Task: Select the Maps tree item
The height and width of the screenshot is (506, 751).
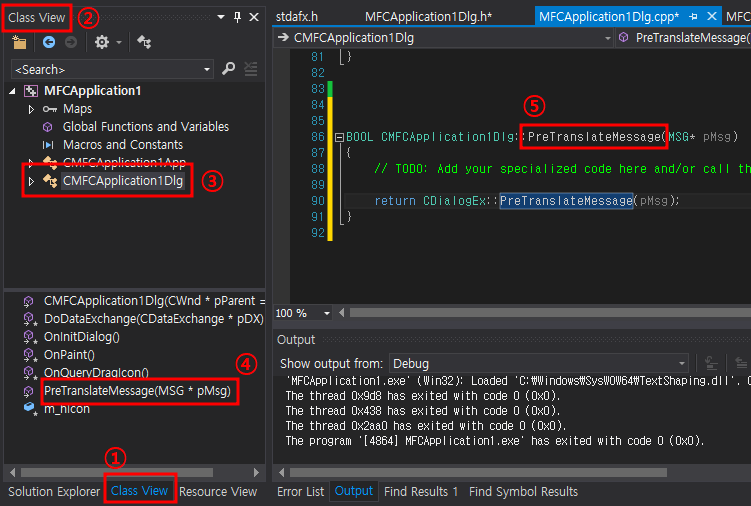Action: coord(77,109)
